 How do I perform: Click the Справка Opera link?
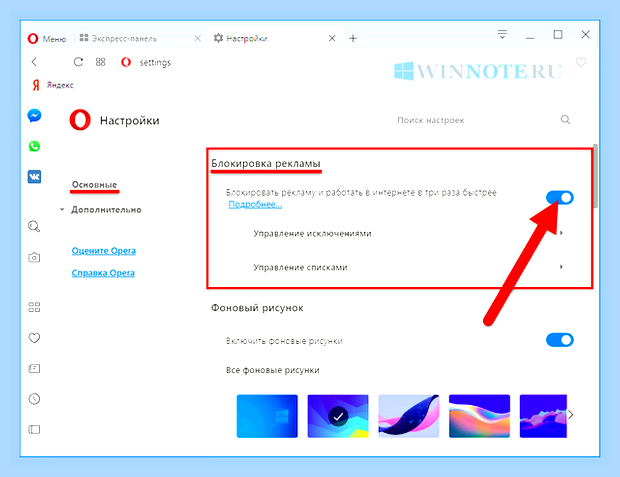(x=103, y=273)
